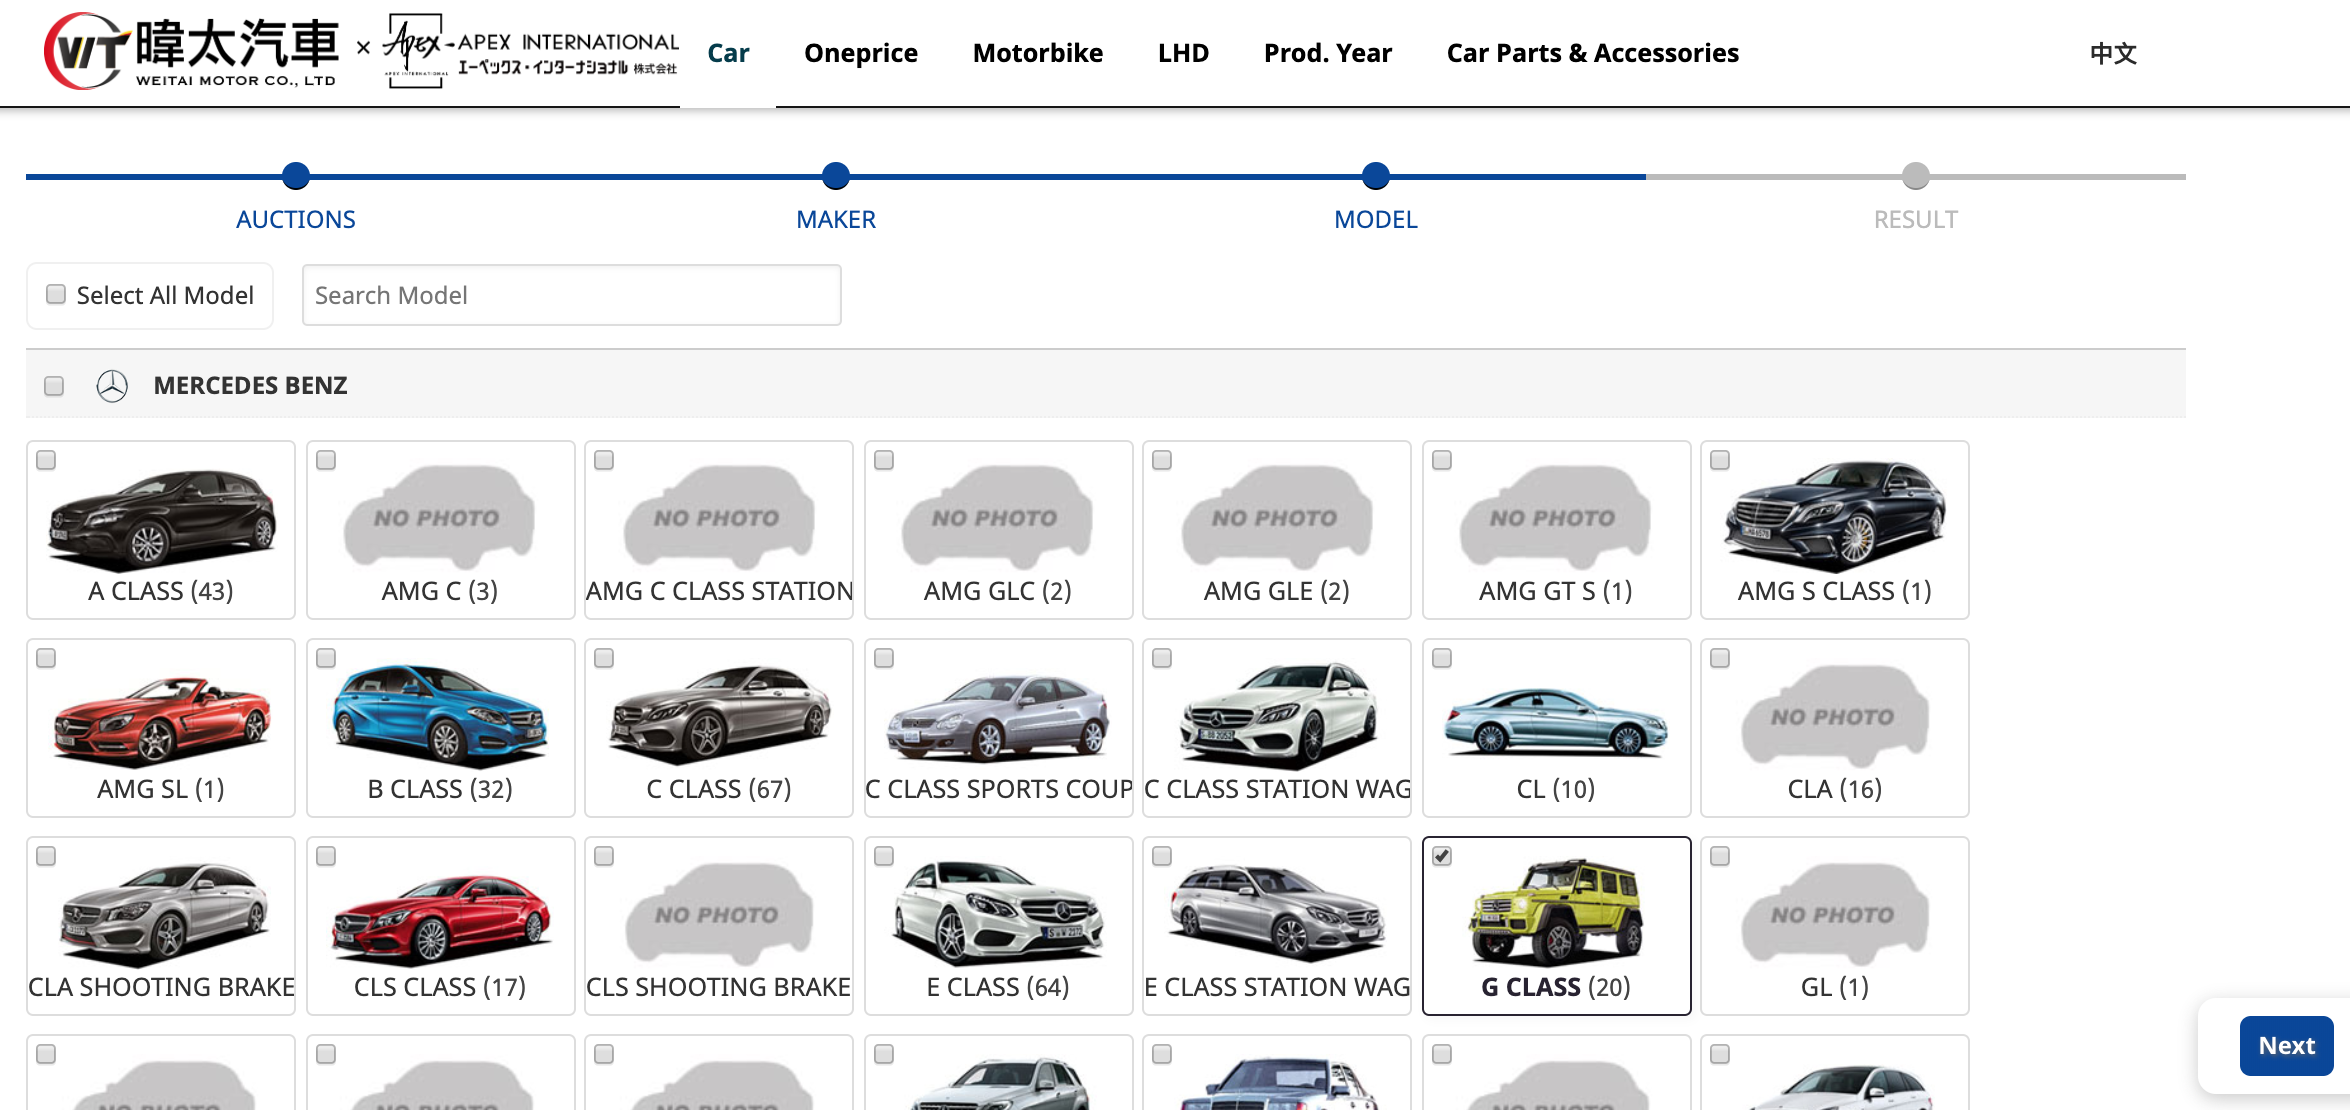Screen dimensions: 2350x1110
Task: Click the grey RESULT progress dot
Action: 1916,176
